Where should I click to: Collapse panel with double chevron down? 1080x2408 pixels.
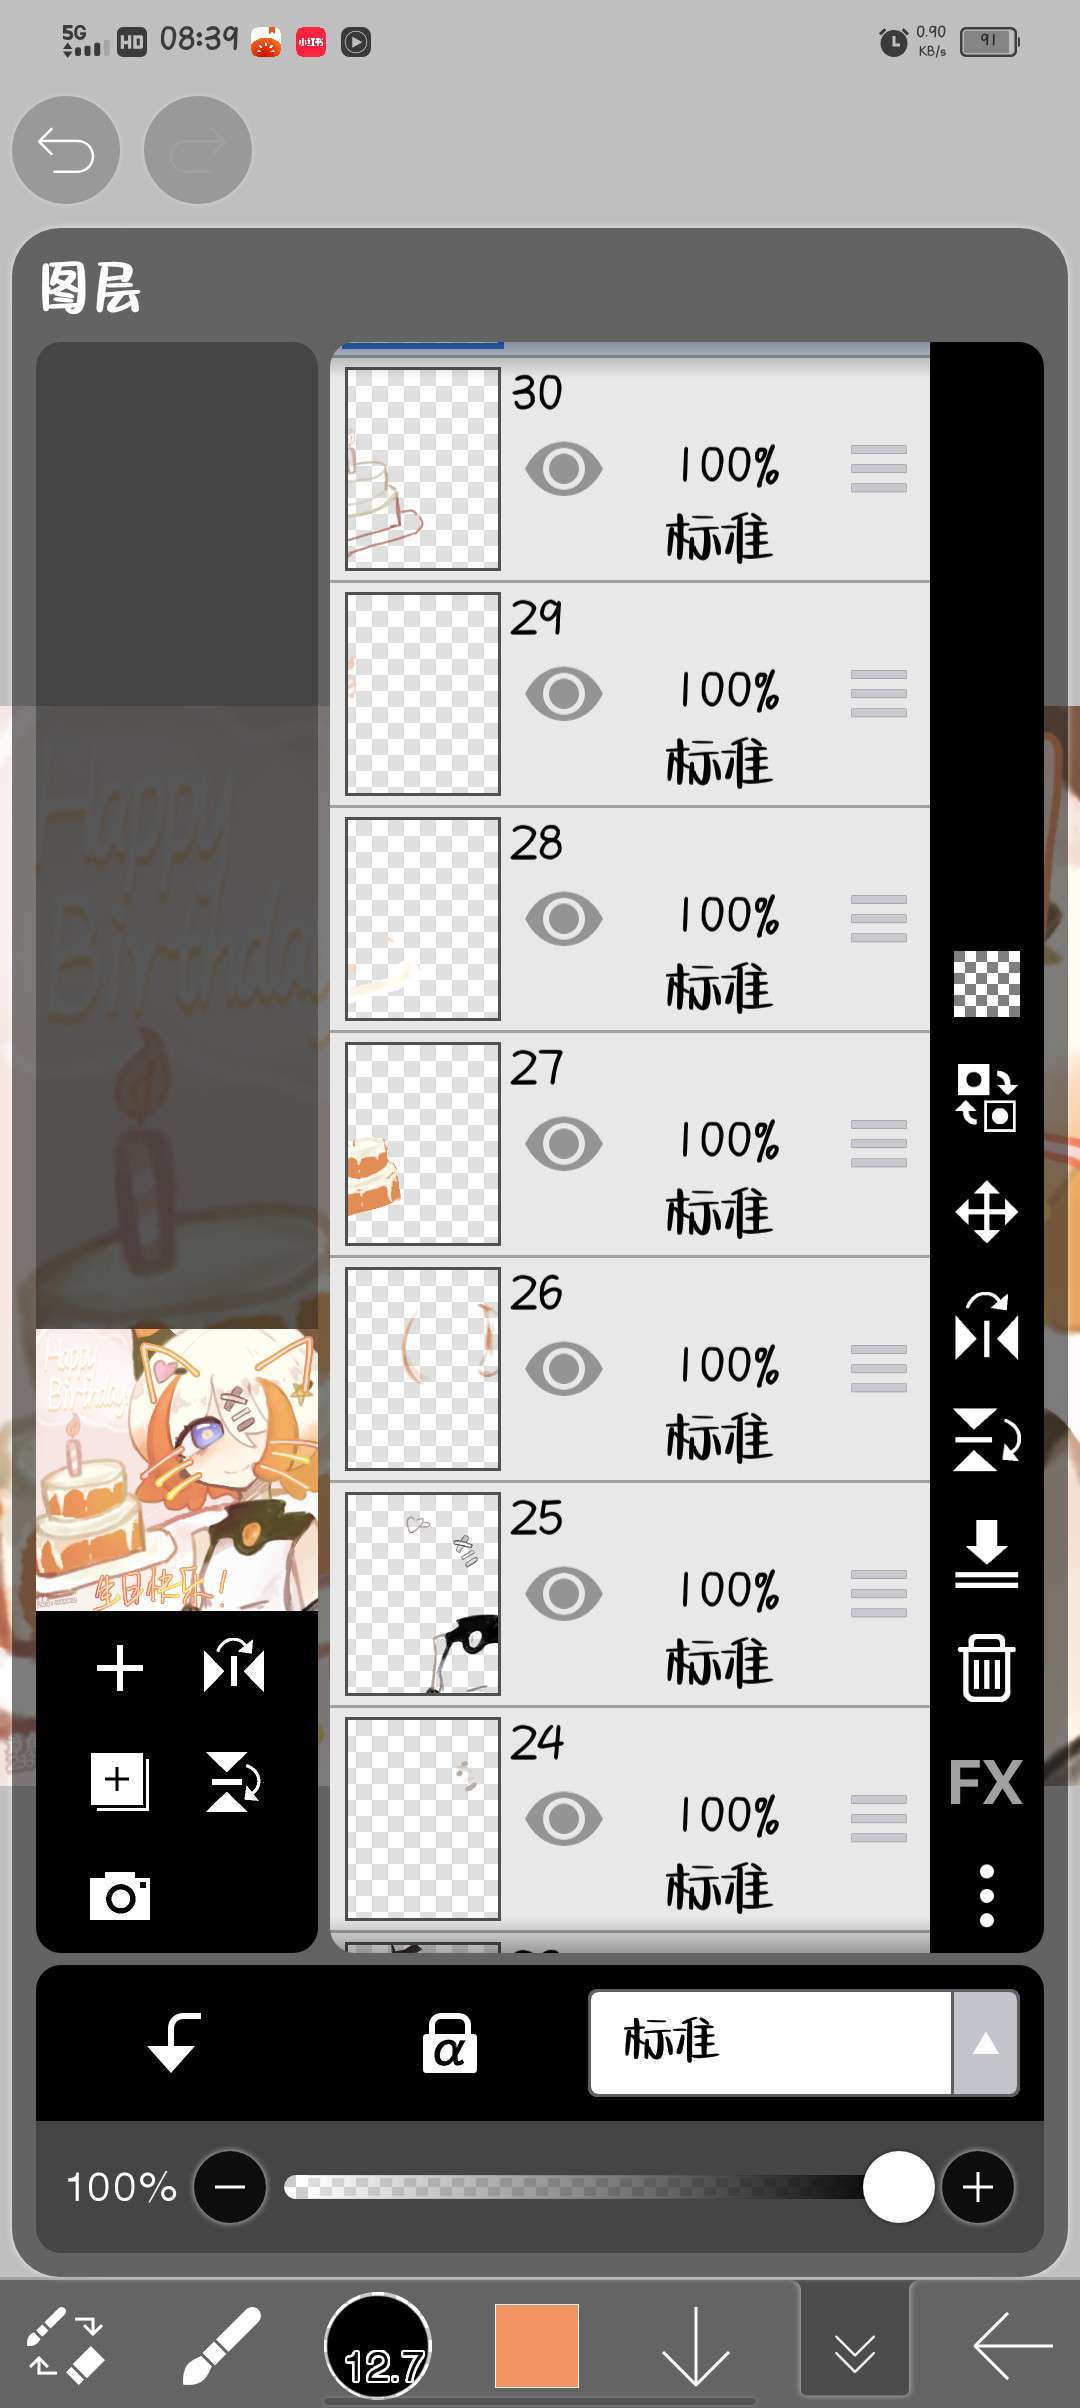pos(855,2345)
